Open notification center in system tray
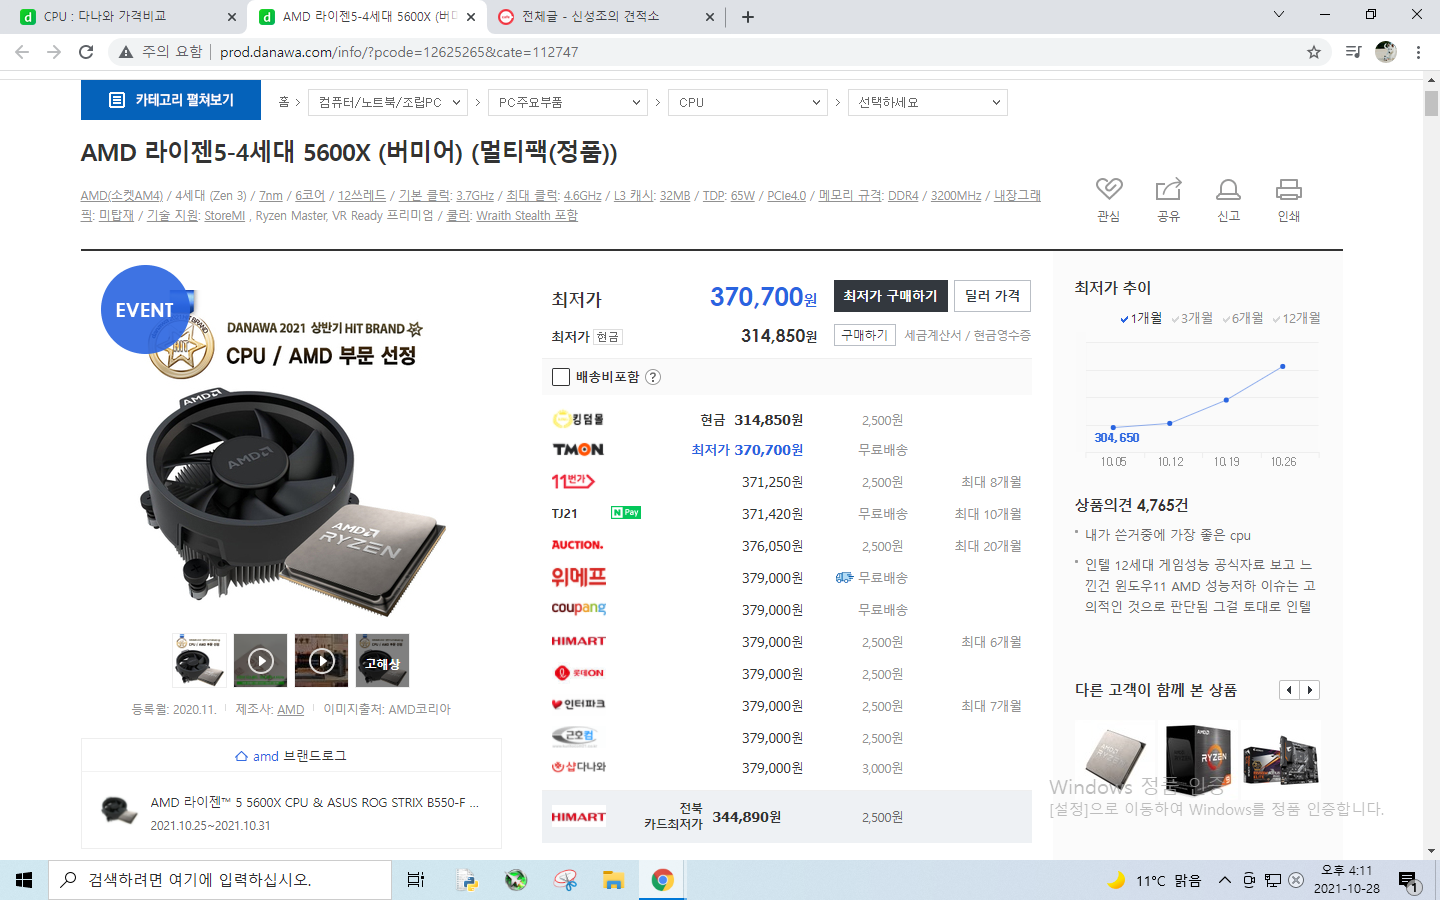The width and height of the screenshot is (1440, 900). click(x=1408, y=880)
